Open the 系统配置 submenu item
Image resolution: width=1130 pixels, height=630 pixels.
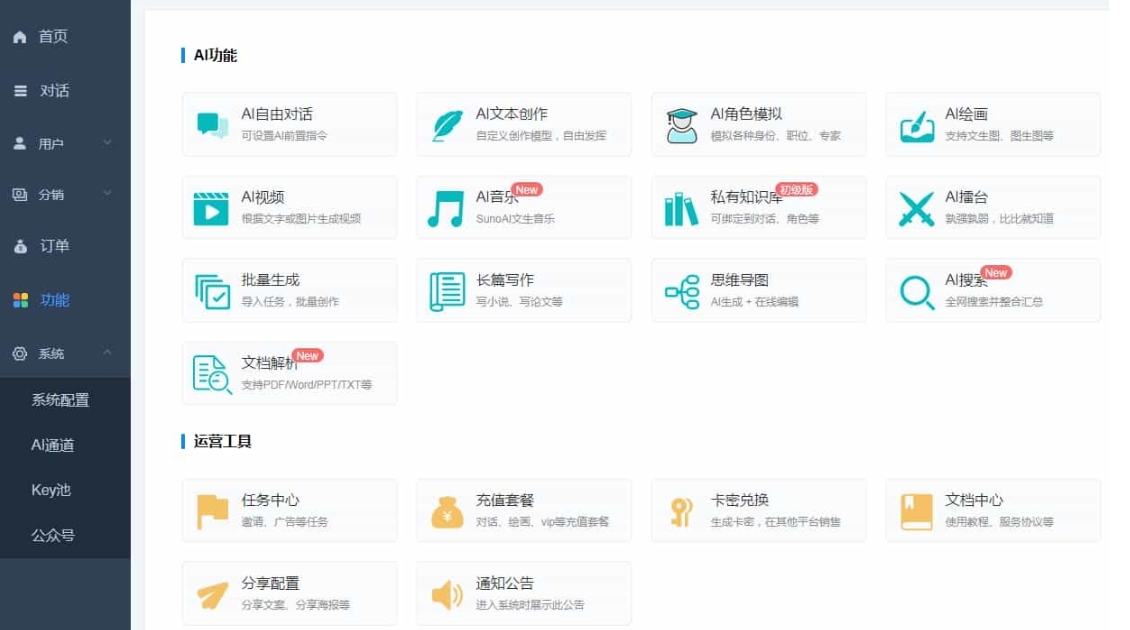tap(60, 400)
